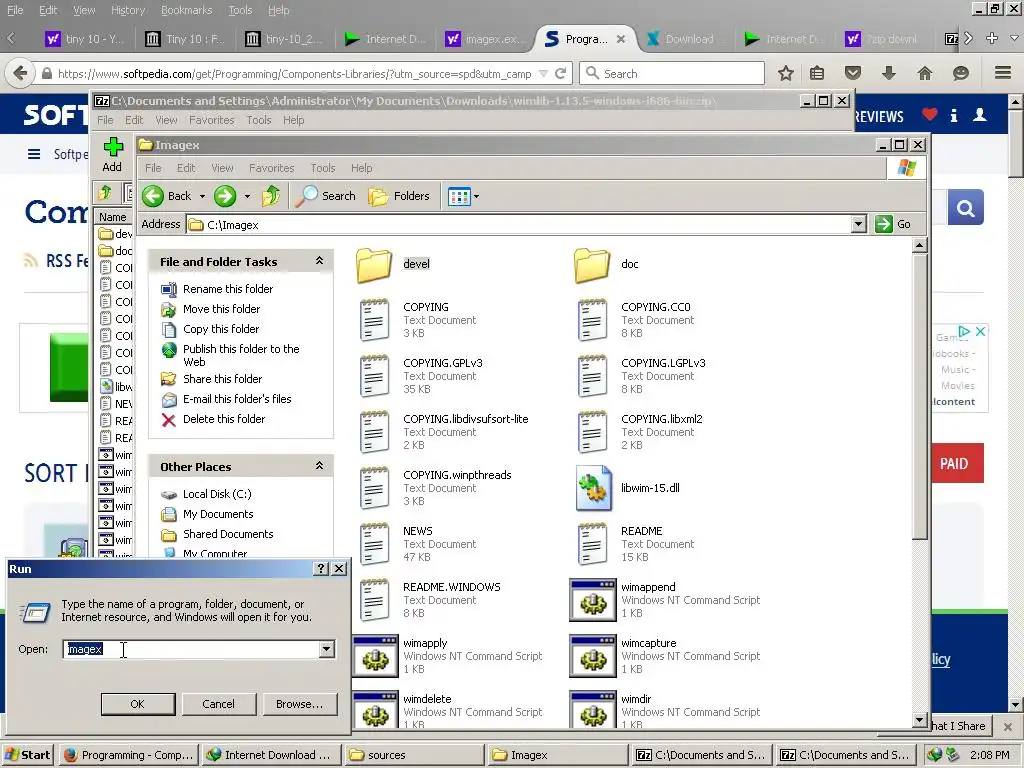This screenshot has width=1024, height=768.
Task: Click the green Forward arrow in Imagex window
Action: (x=225, y=196)
